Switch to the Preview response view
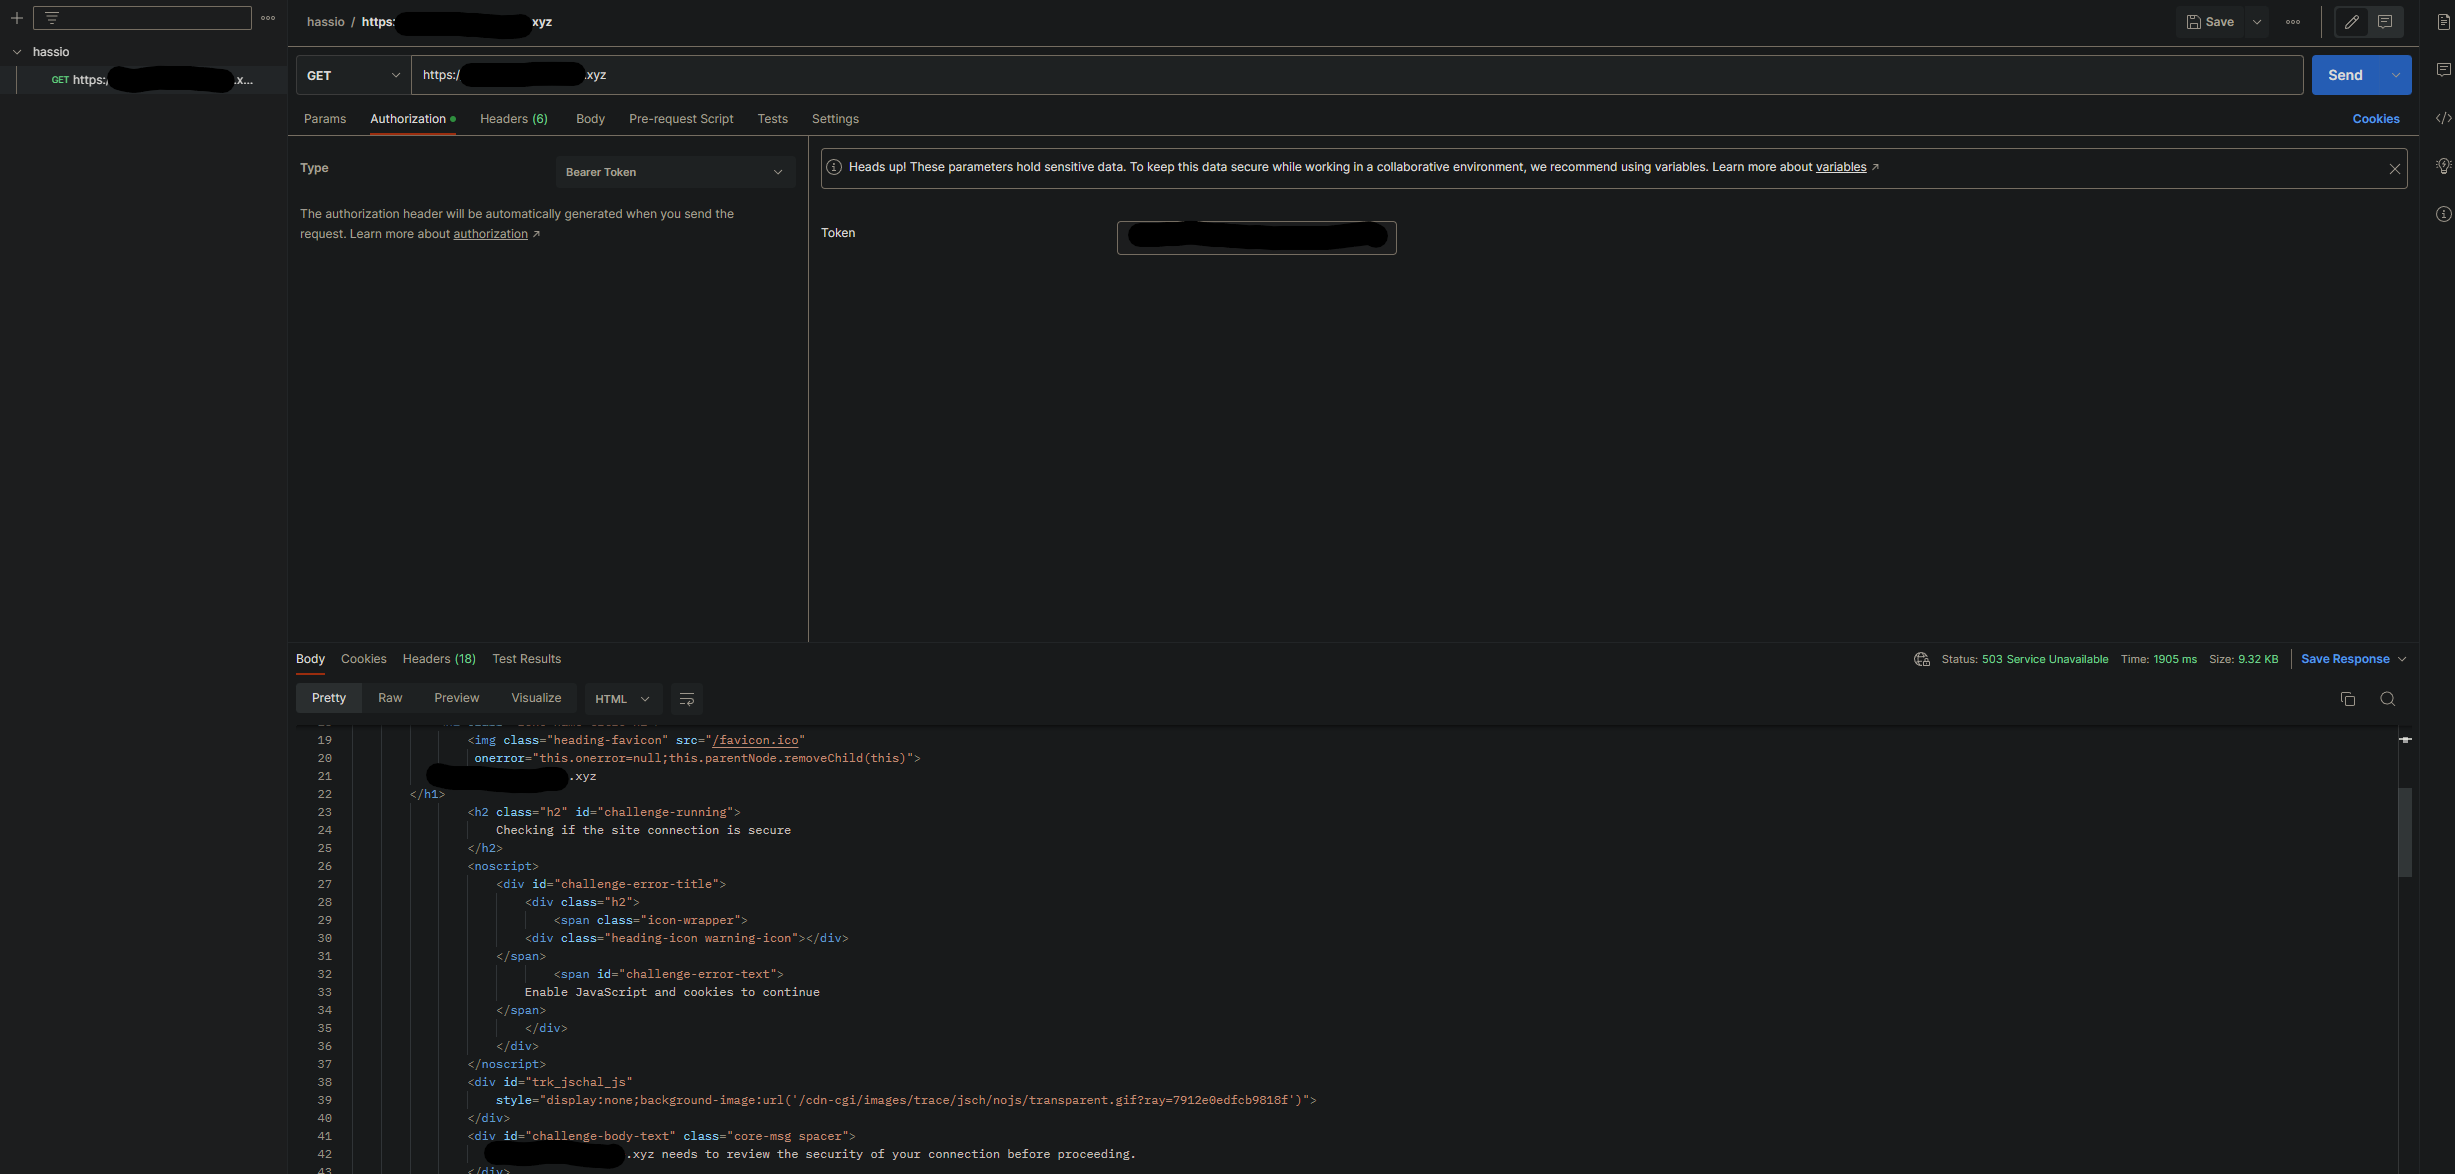The height and width of the screenshot is (1174, 2455). [x=456, y=697]
